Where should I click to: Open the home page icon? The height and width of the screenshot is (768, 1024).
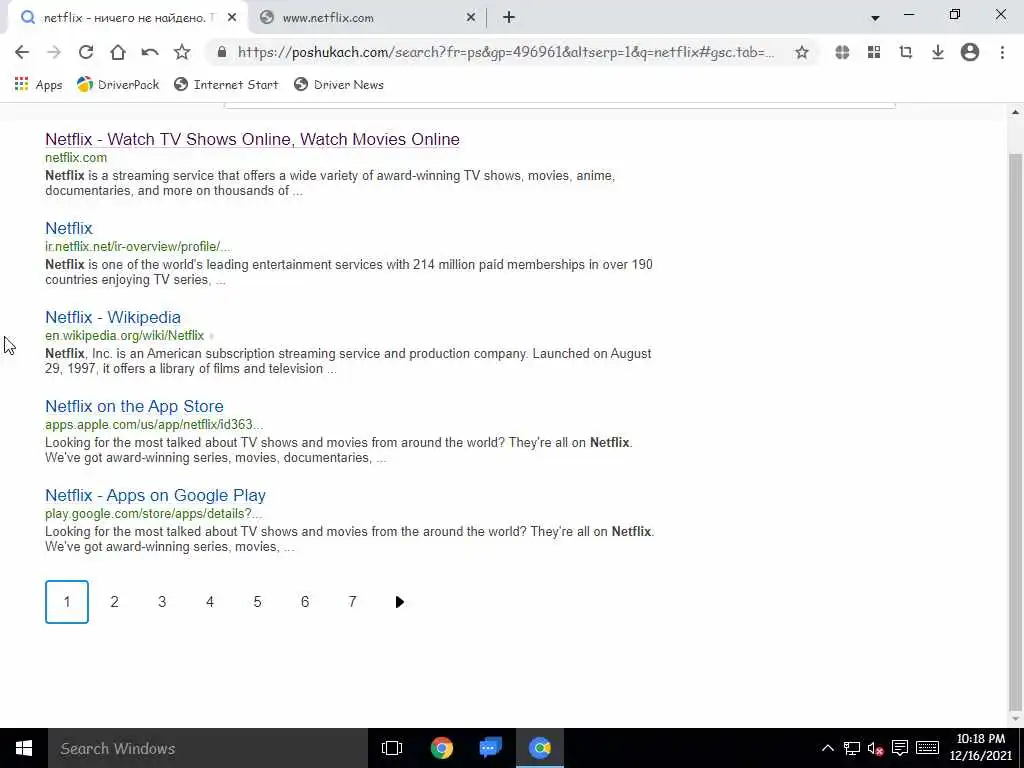pyautogui.click(x=118, y=52)
